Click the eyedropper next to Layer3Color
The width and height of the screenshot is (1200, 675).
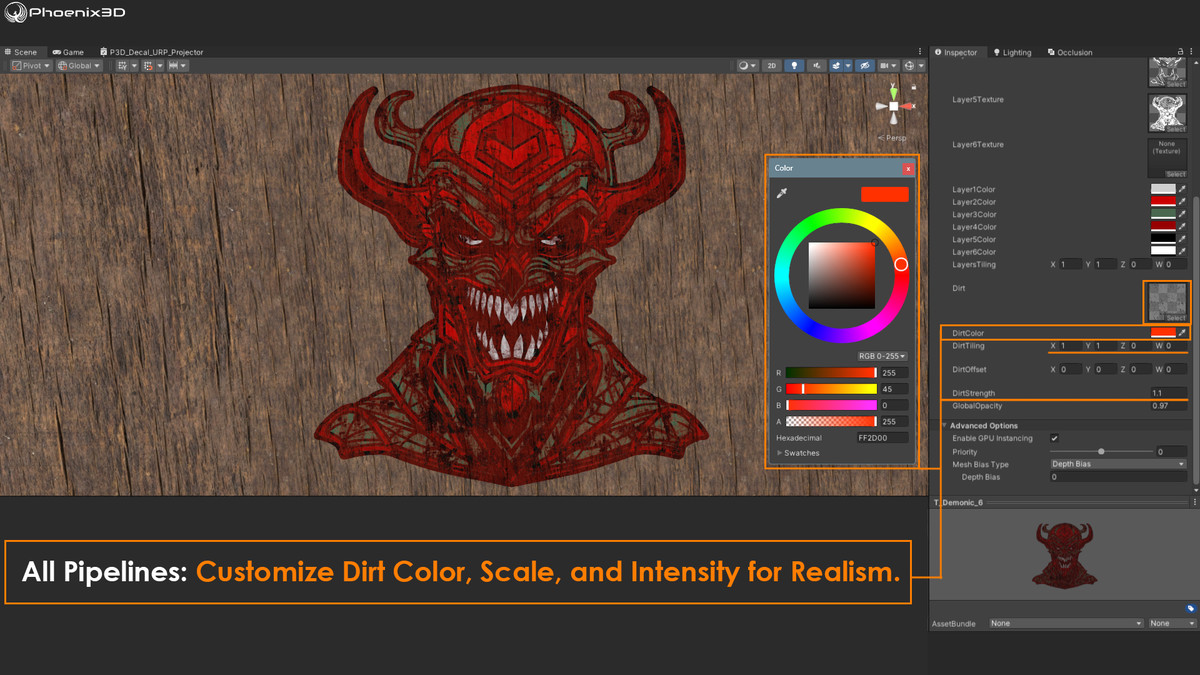(1182, 214)
